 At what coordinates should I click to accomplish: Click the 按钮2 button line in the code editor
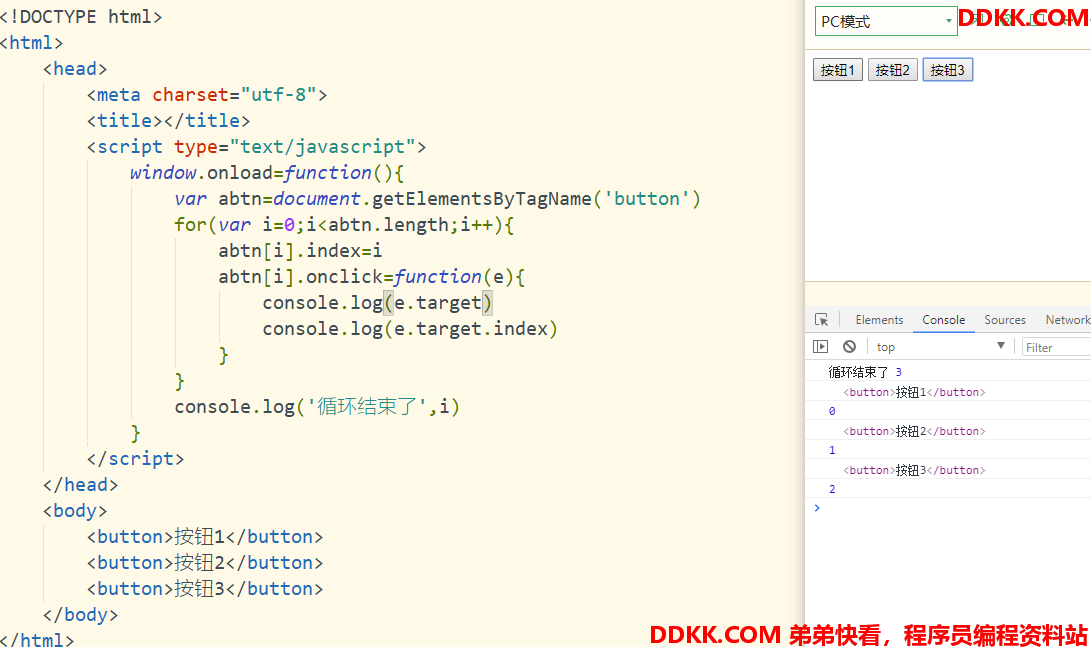(205, 562)
